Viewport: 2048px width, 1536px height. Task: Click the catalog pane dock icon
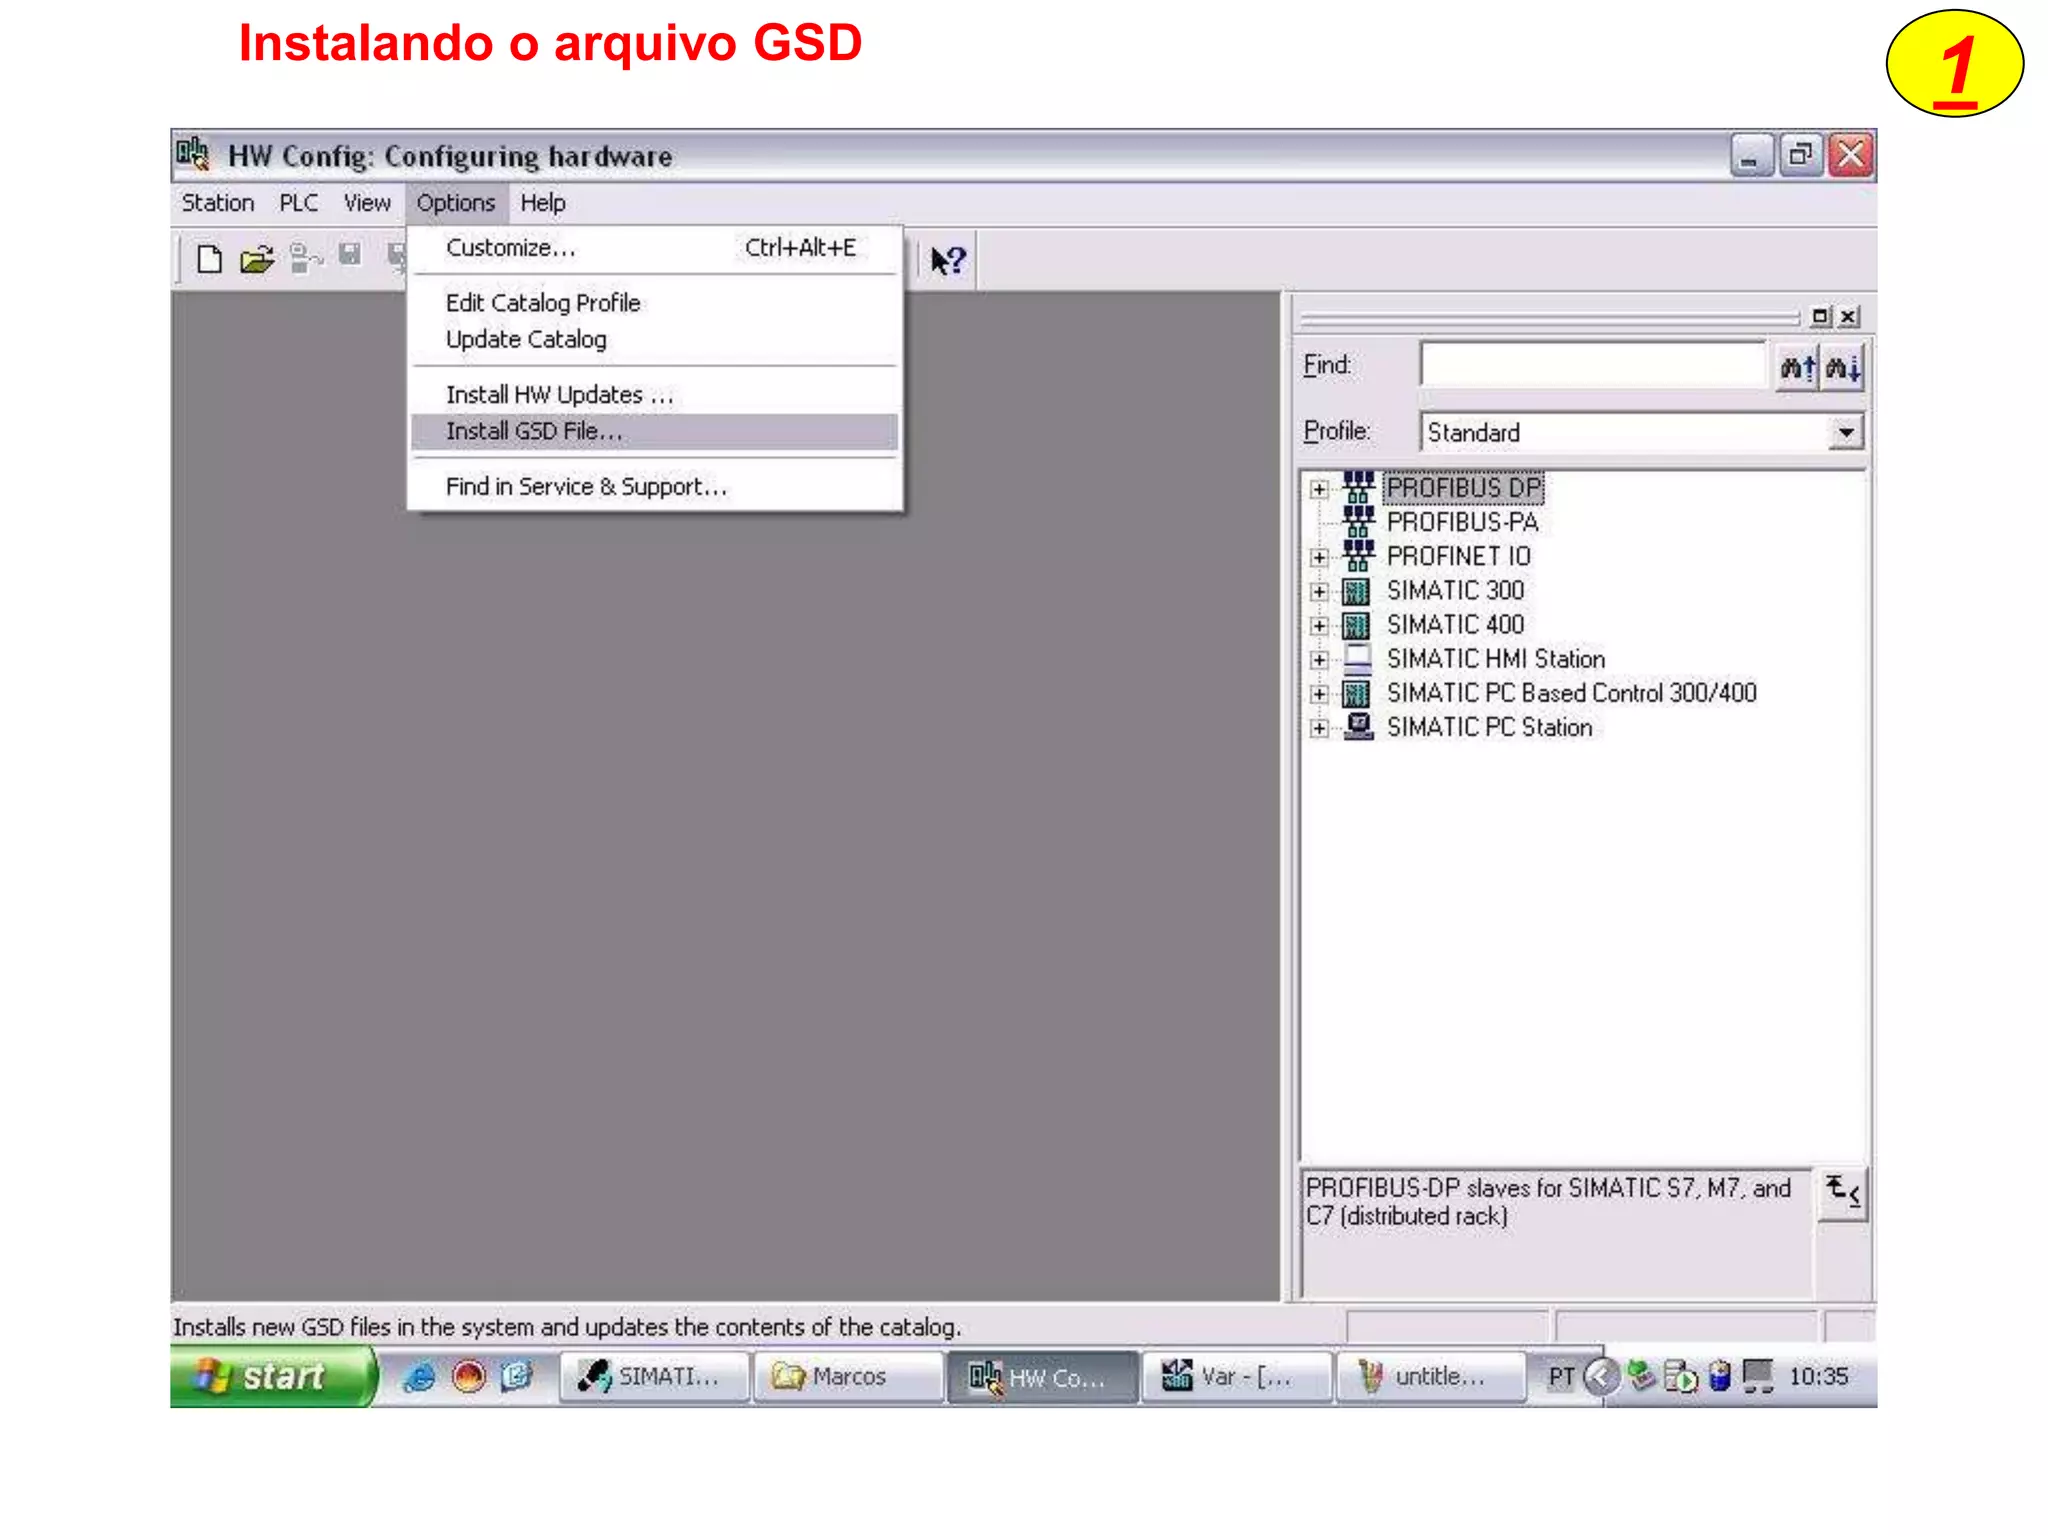coord(1820,317)
